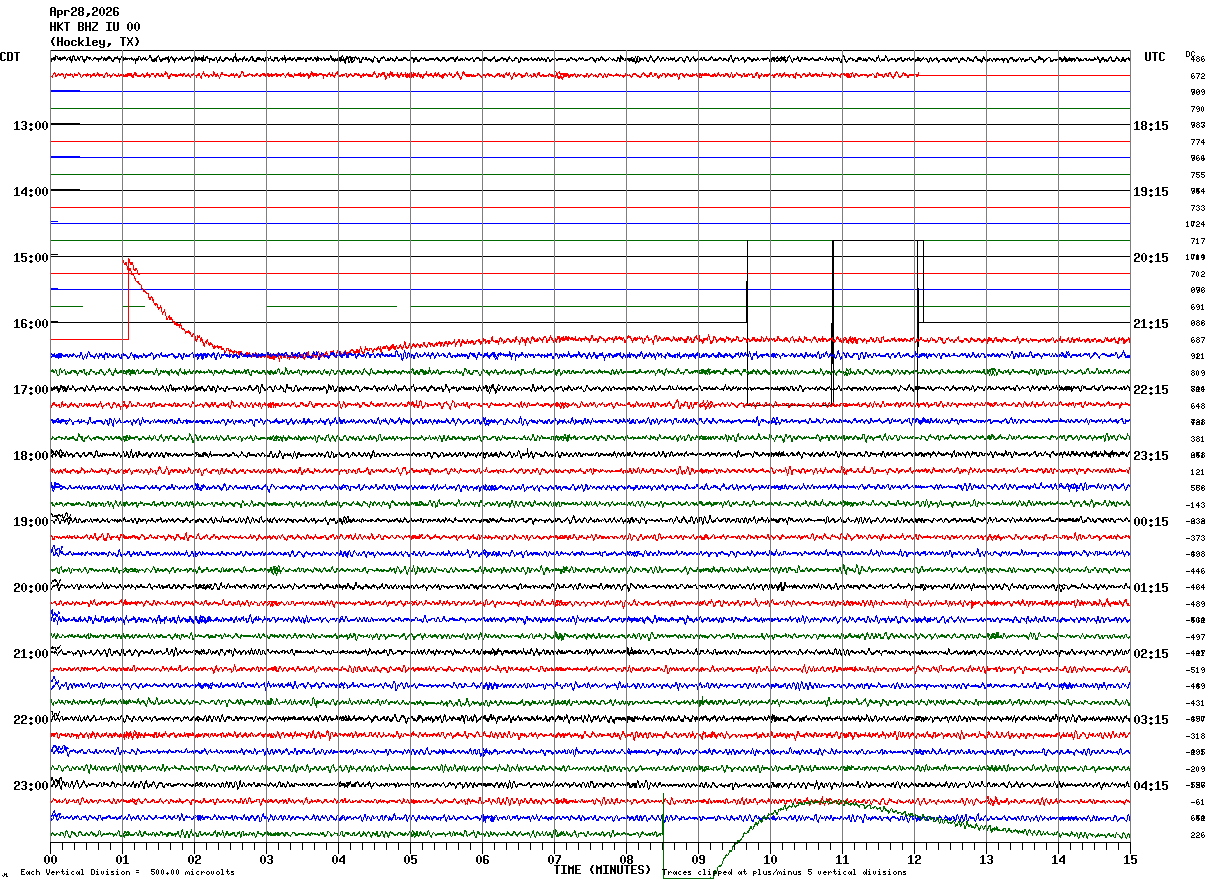Click the (Hockley, TX) location label
Viewport: 1210px width, 886px height.
[x=95, y=42]
